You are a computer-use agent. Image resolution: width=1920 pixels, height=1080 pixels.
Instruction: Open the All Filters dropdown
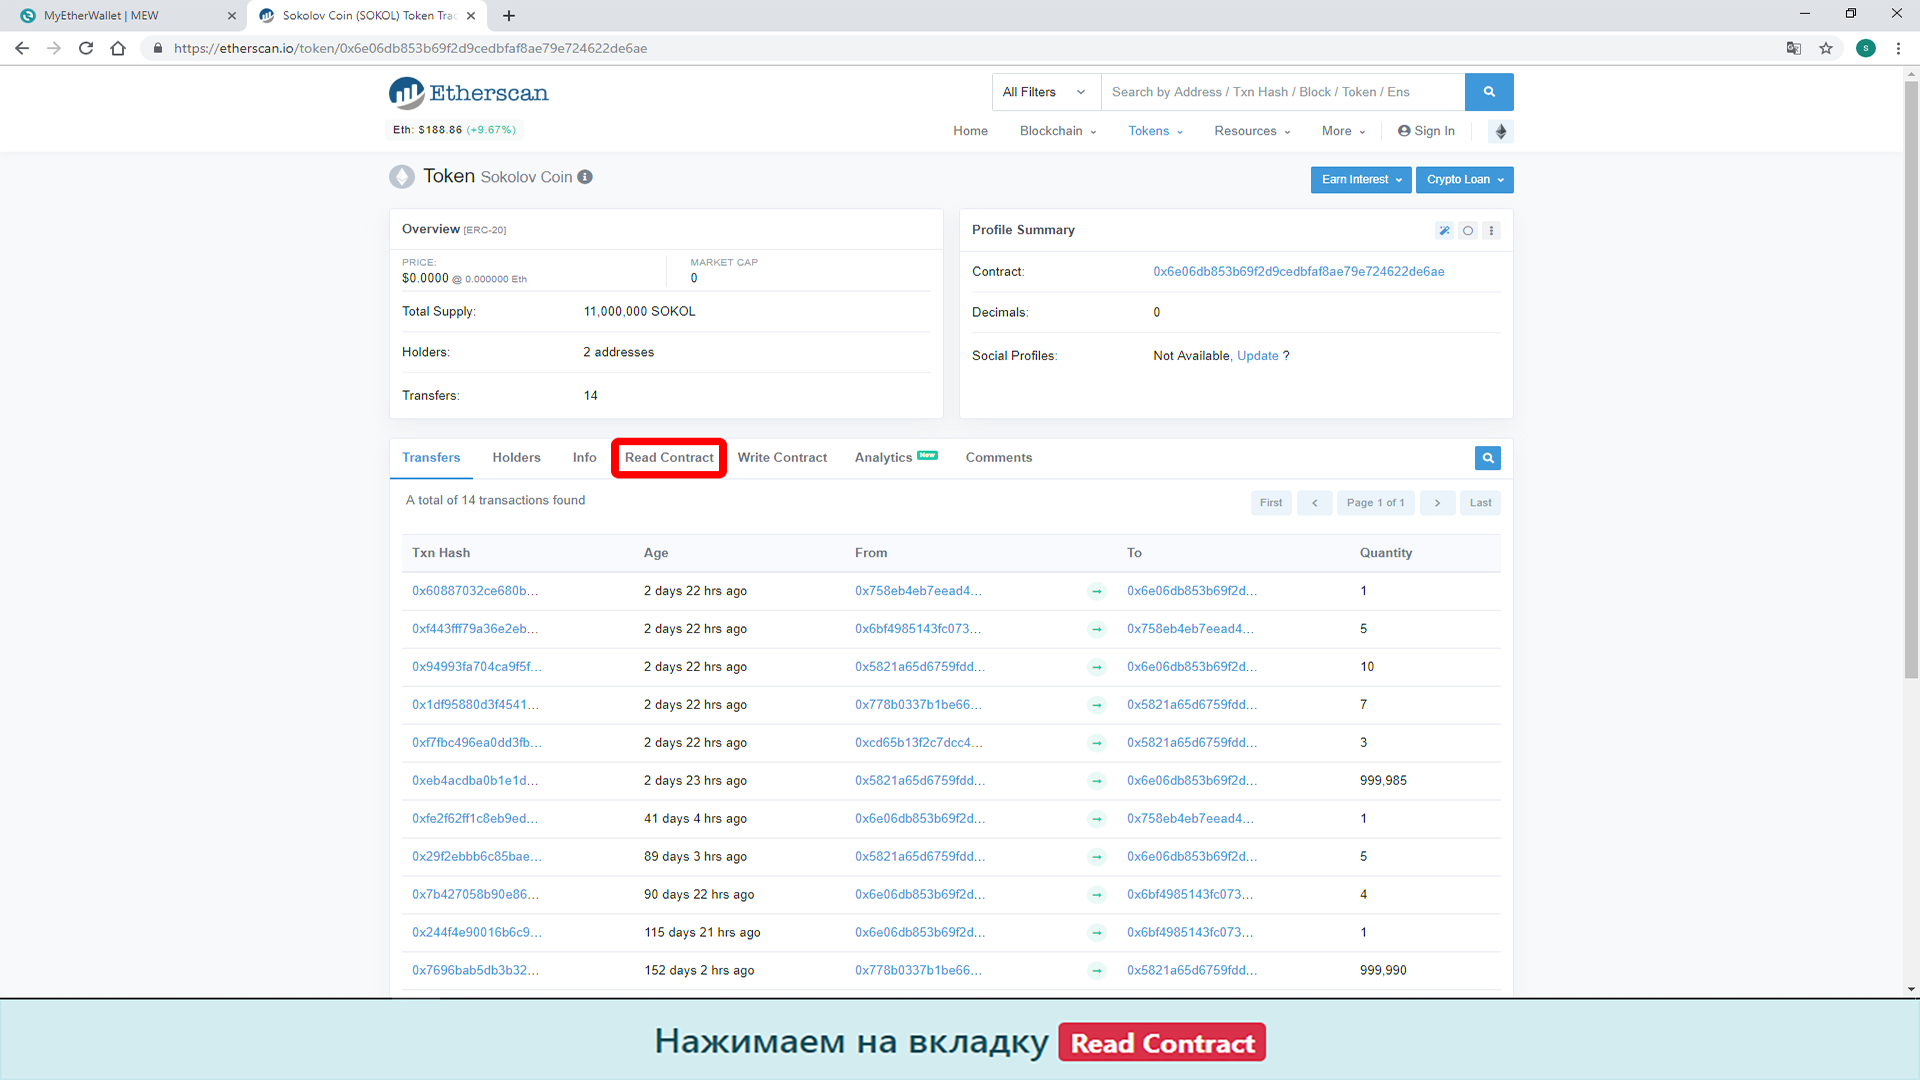point(1046,92)
